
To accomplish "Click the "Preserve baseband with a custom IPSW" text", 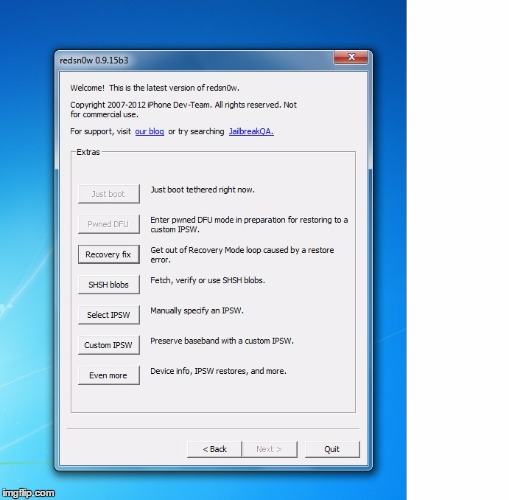I will click(222, 341).
